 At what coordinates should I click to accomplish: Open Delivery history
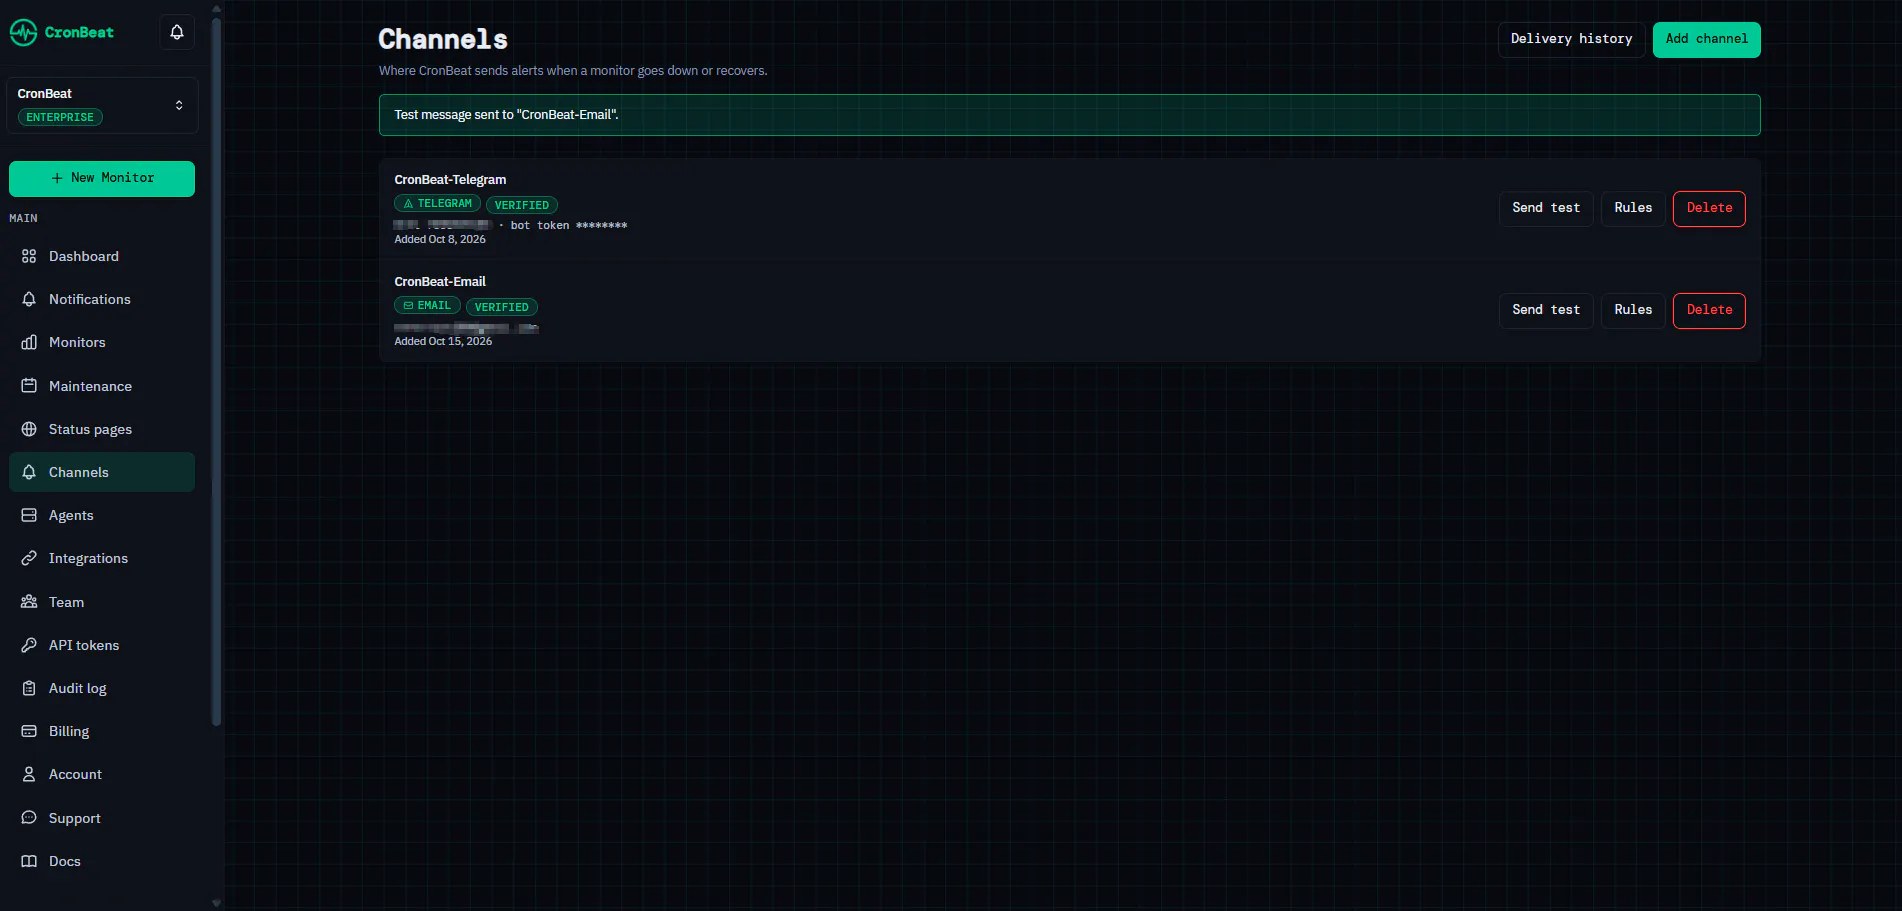[1571, 39]
